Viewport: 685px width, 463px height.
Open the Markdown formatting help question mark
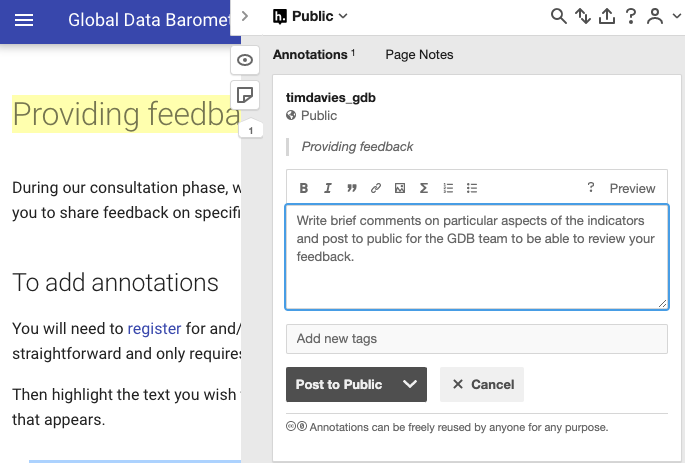[591, 188]
